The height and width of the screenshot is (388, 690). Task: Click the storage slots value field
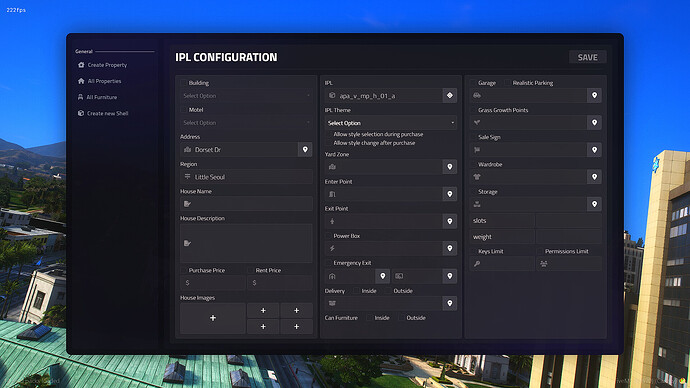tap(569, 220)
